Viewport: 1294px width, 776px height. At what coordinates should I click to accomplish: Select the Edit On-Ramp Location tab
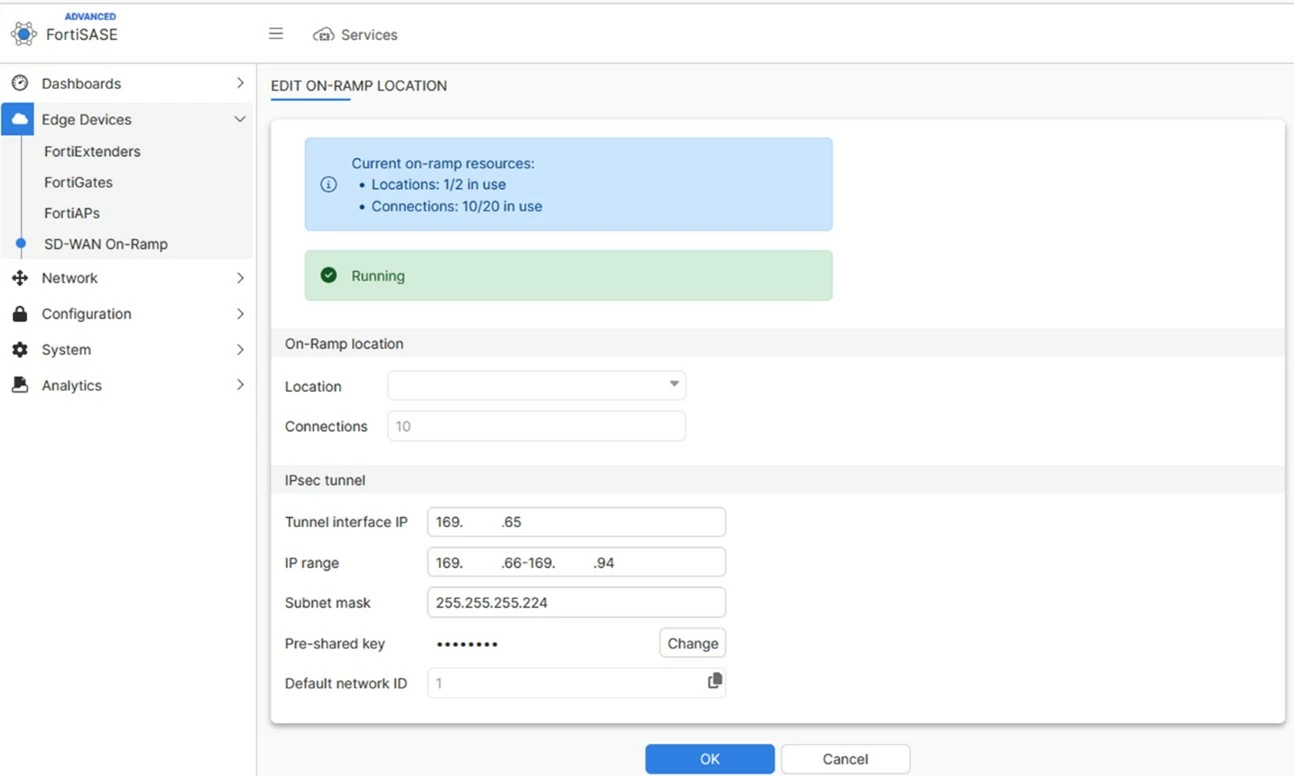coord(359,86)
